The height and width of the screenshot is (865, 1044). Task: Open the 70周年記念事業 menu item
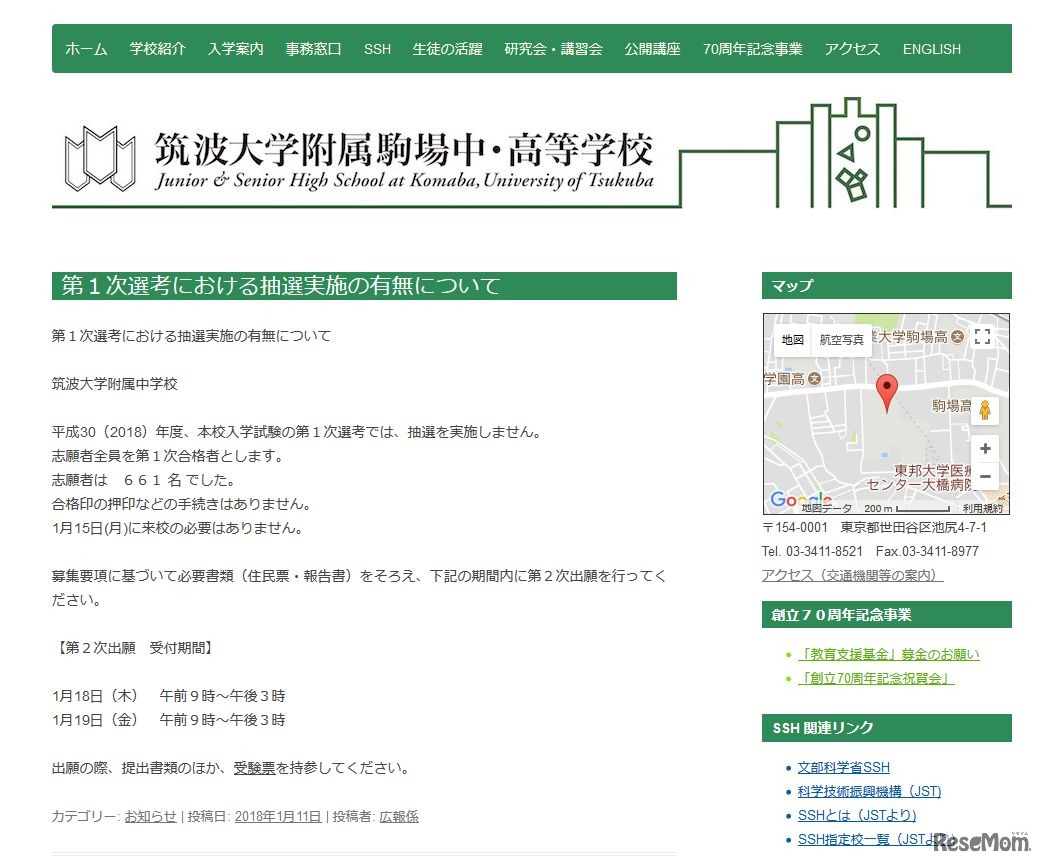point(752,49)
